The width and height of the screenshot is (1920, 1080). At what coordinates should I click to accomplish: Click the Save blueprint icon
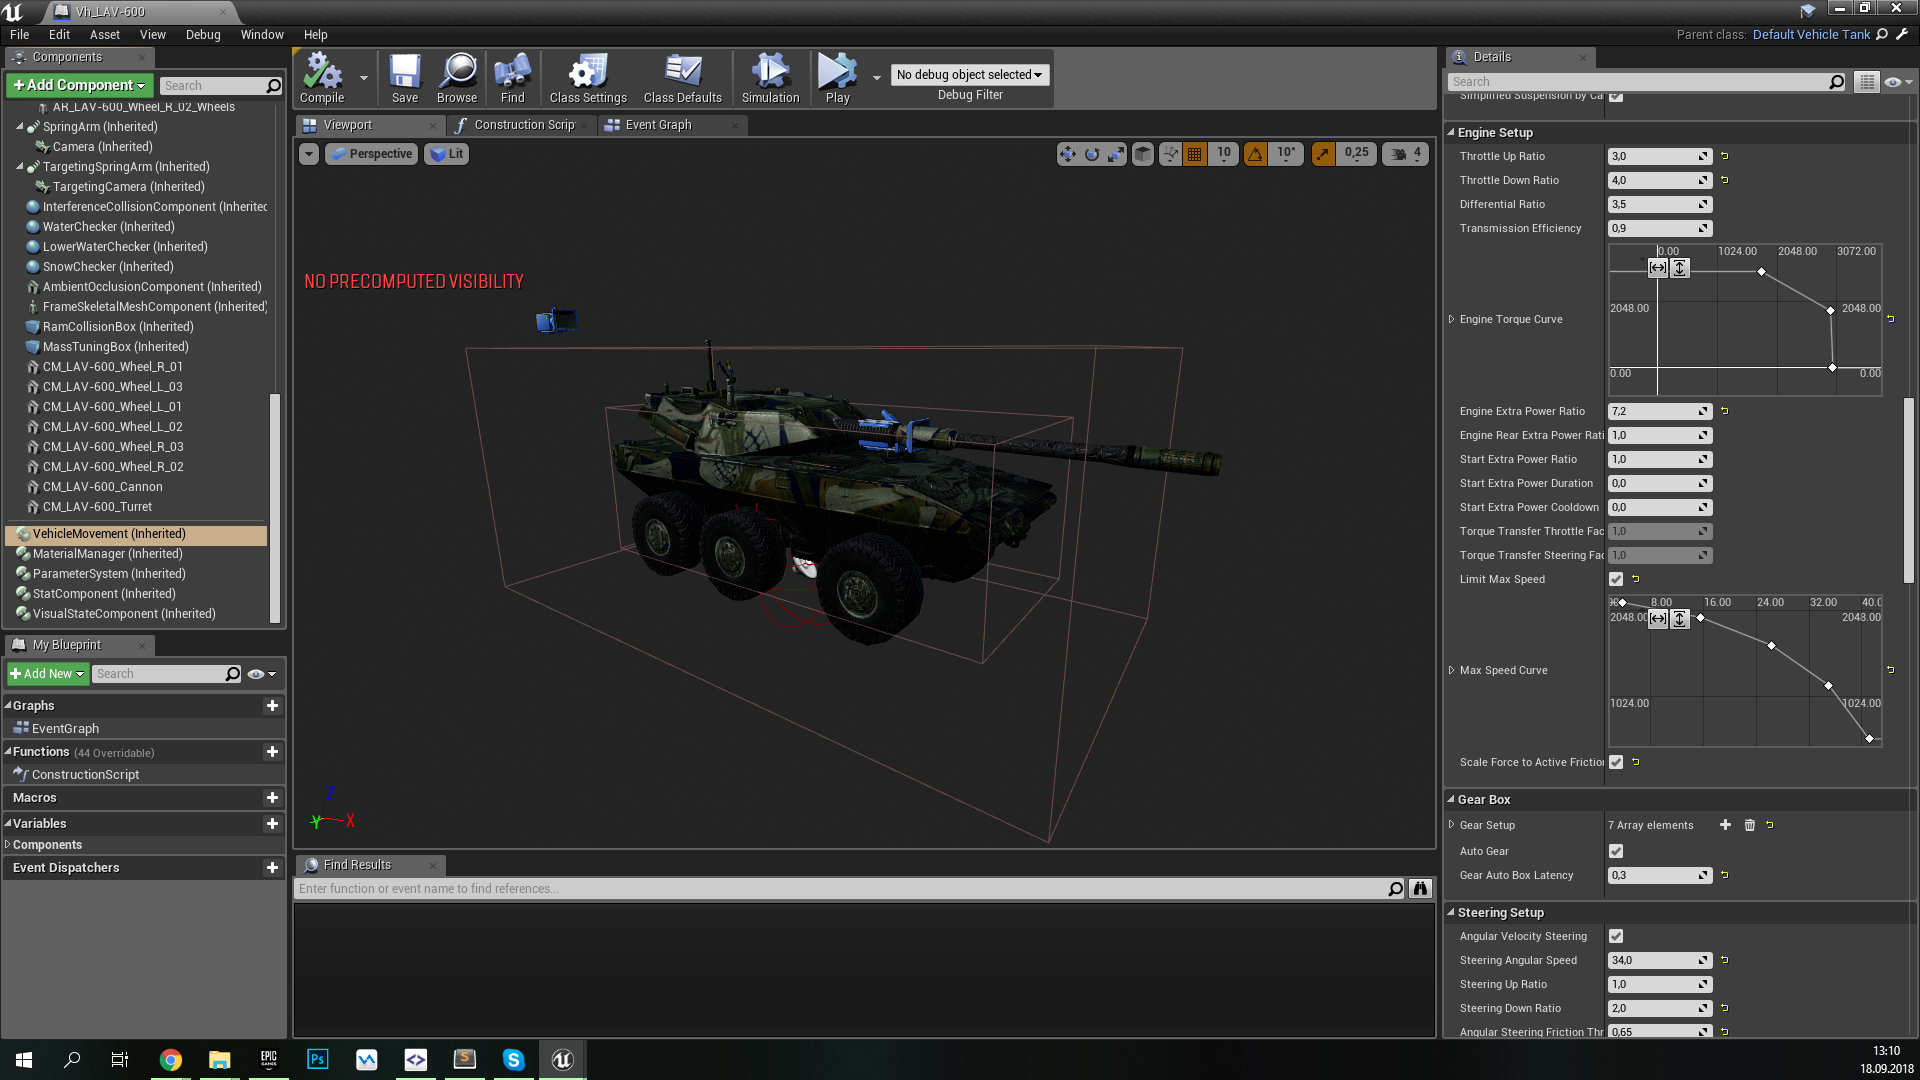tap(404, 75)
